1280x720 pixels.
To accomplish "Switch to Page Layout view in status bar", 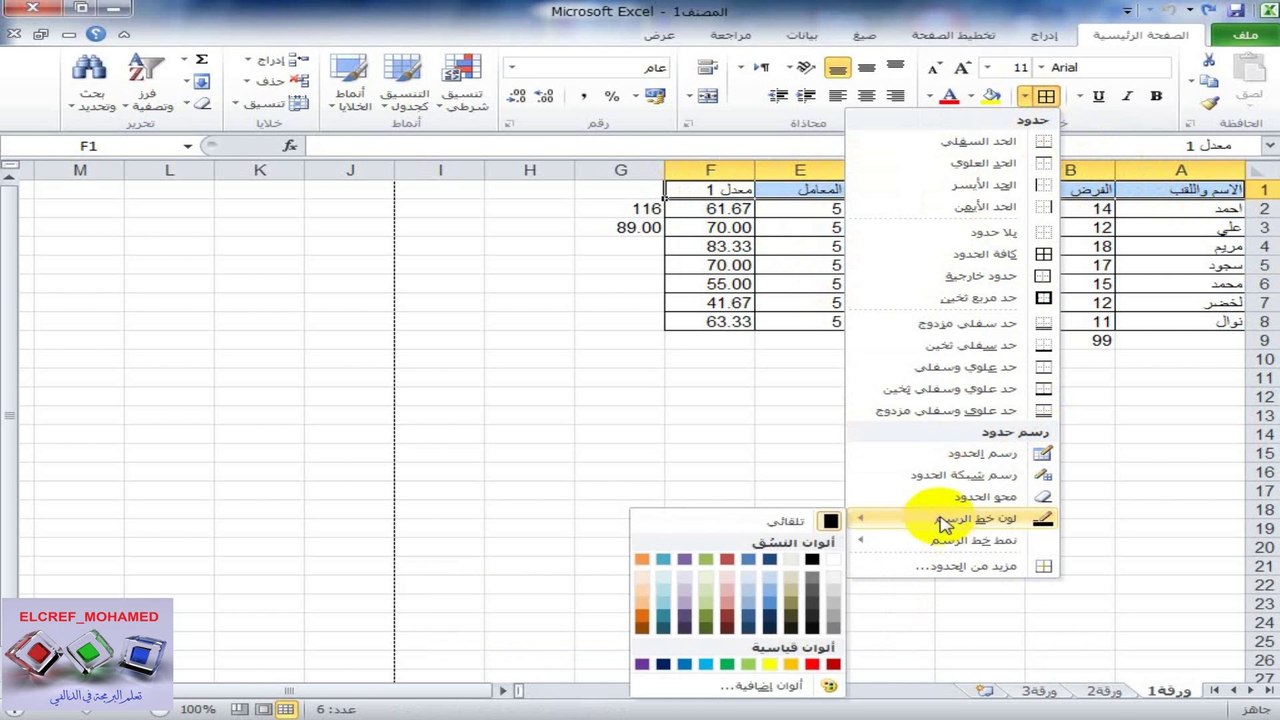I will (x=263, y=709).
